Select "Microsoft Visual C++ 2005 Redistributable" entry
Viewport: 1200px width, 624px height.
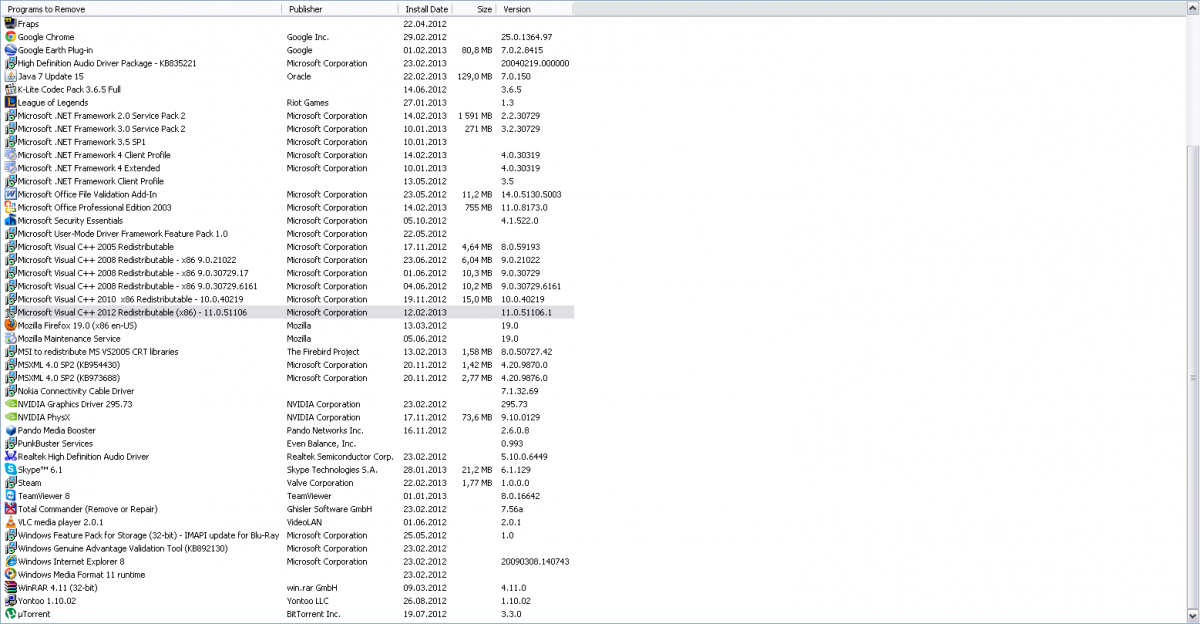click(x=96, y=247)
